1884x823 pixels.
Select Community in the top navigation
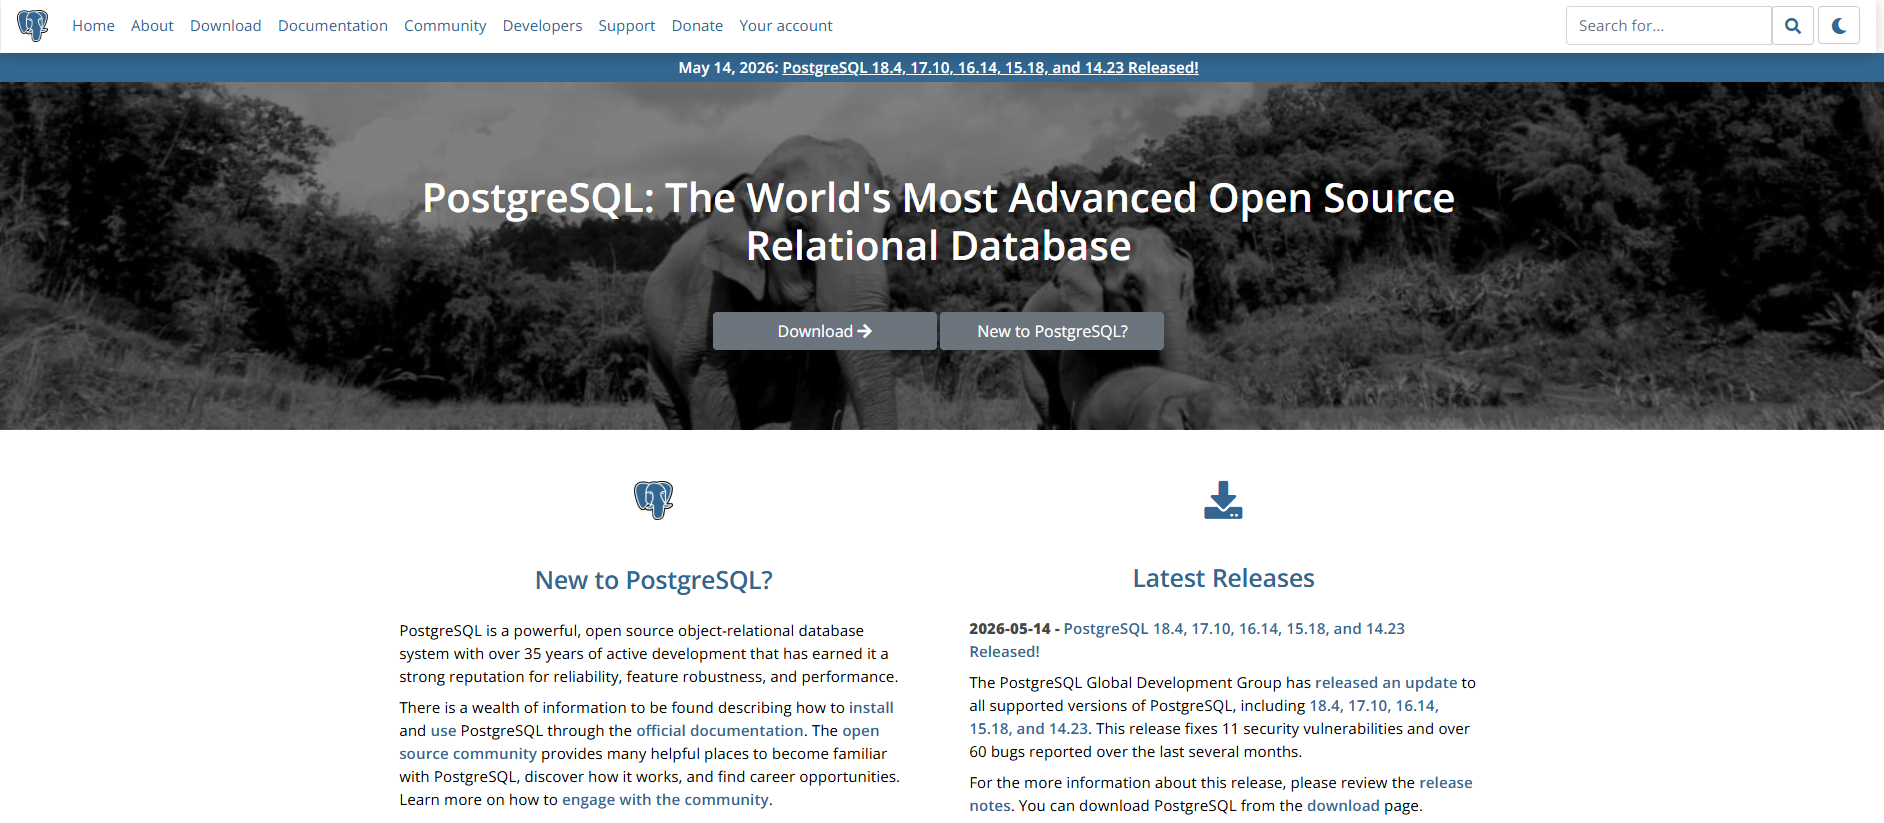point(445,26)
